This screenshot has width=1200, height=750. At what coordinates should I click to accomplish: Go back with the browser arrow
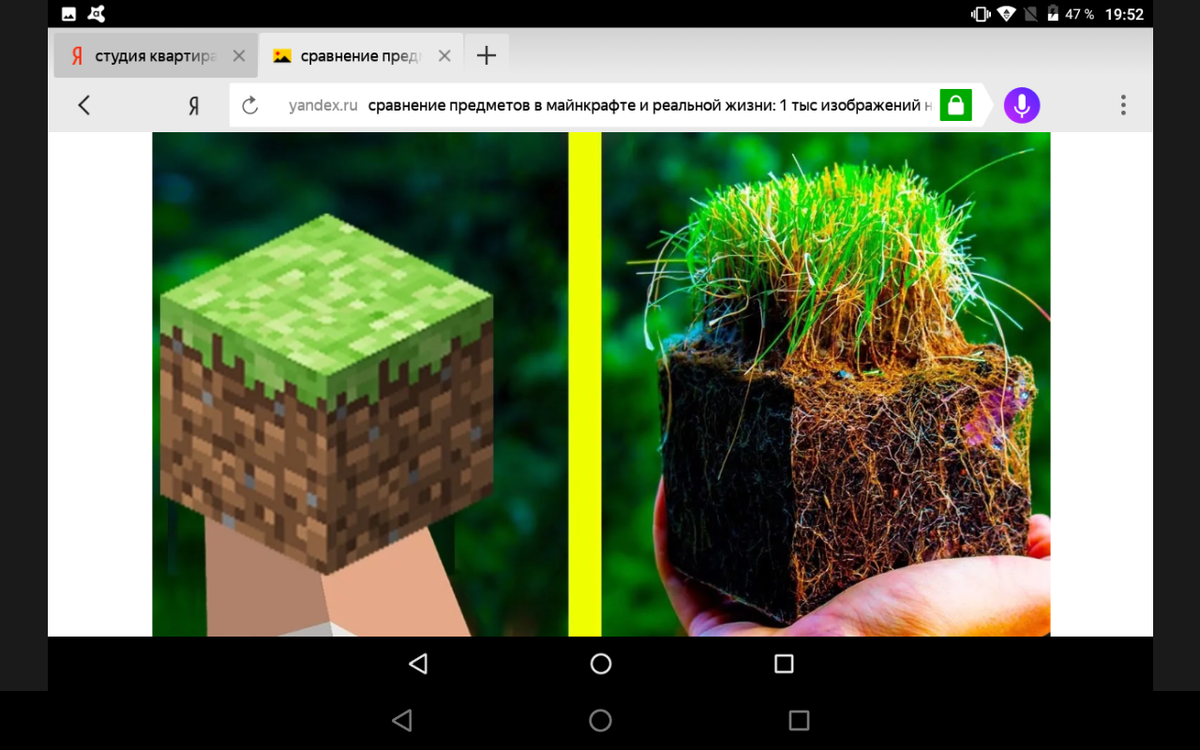pyautogui.click(x=84, y=105)
